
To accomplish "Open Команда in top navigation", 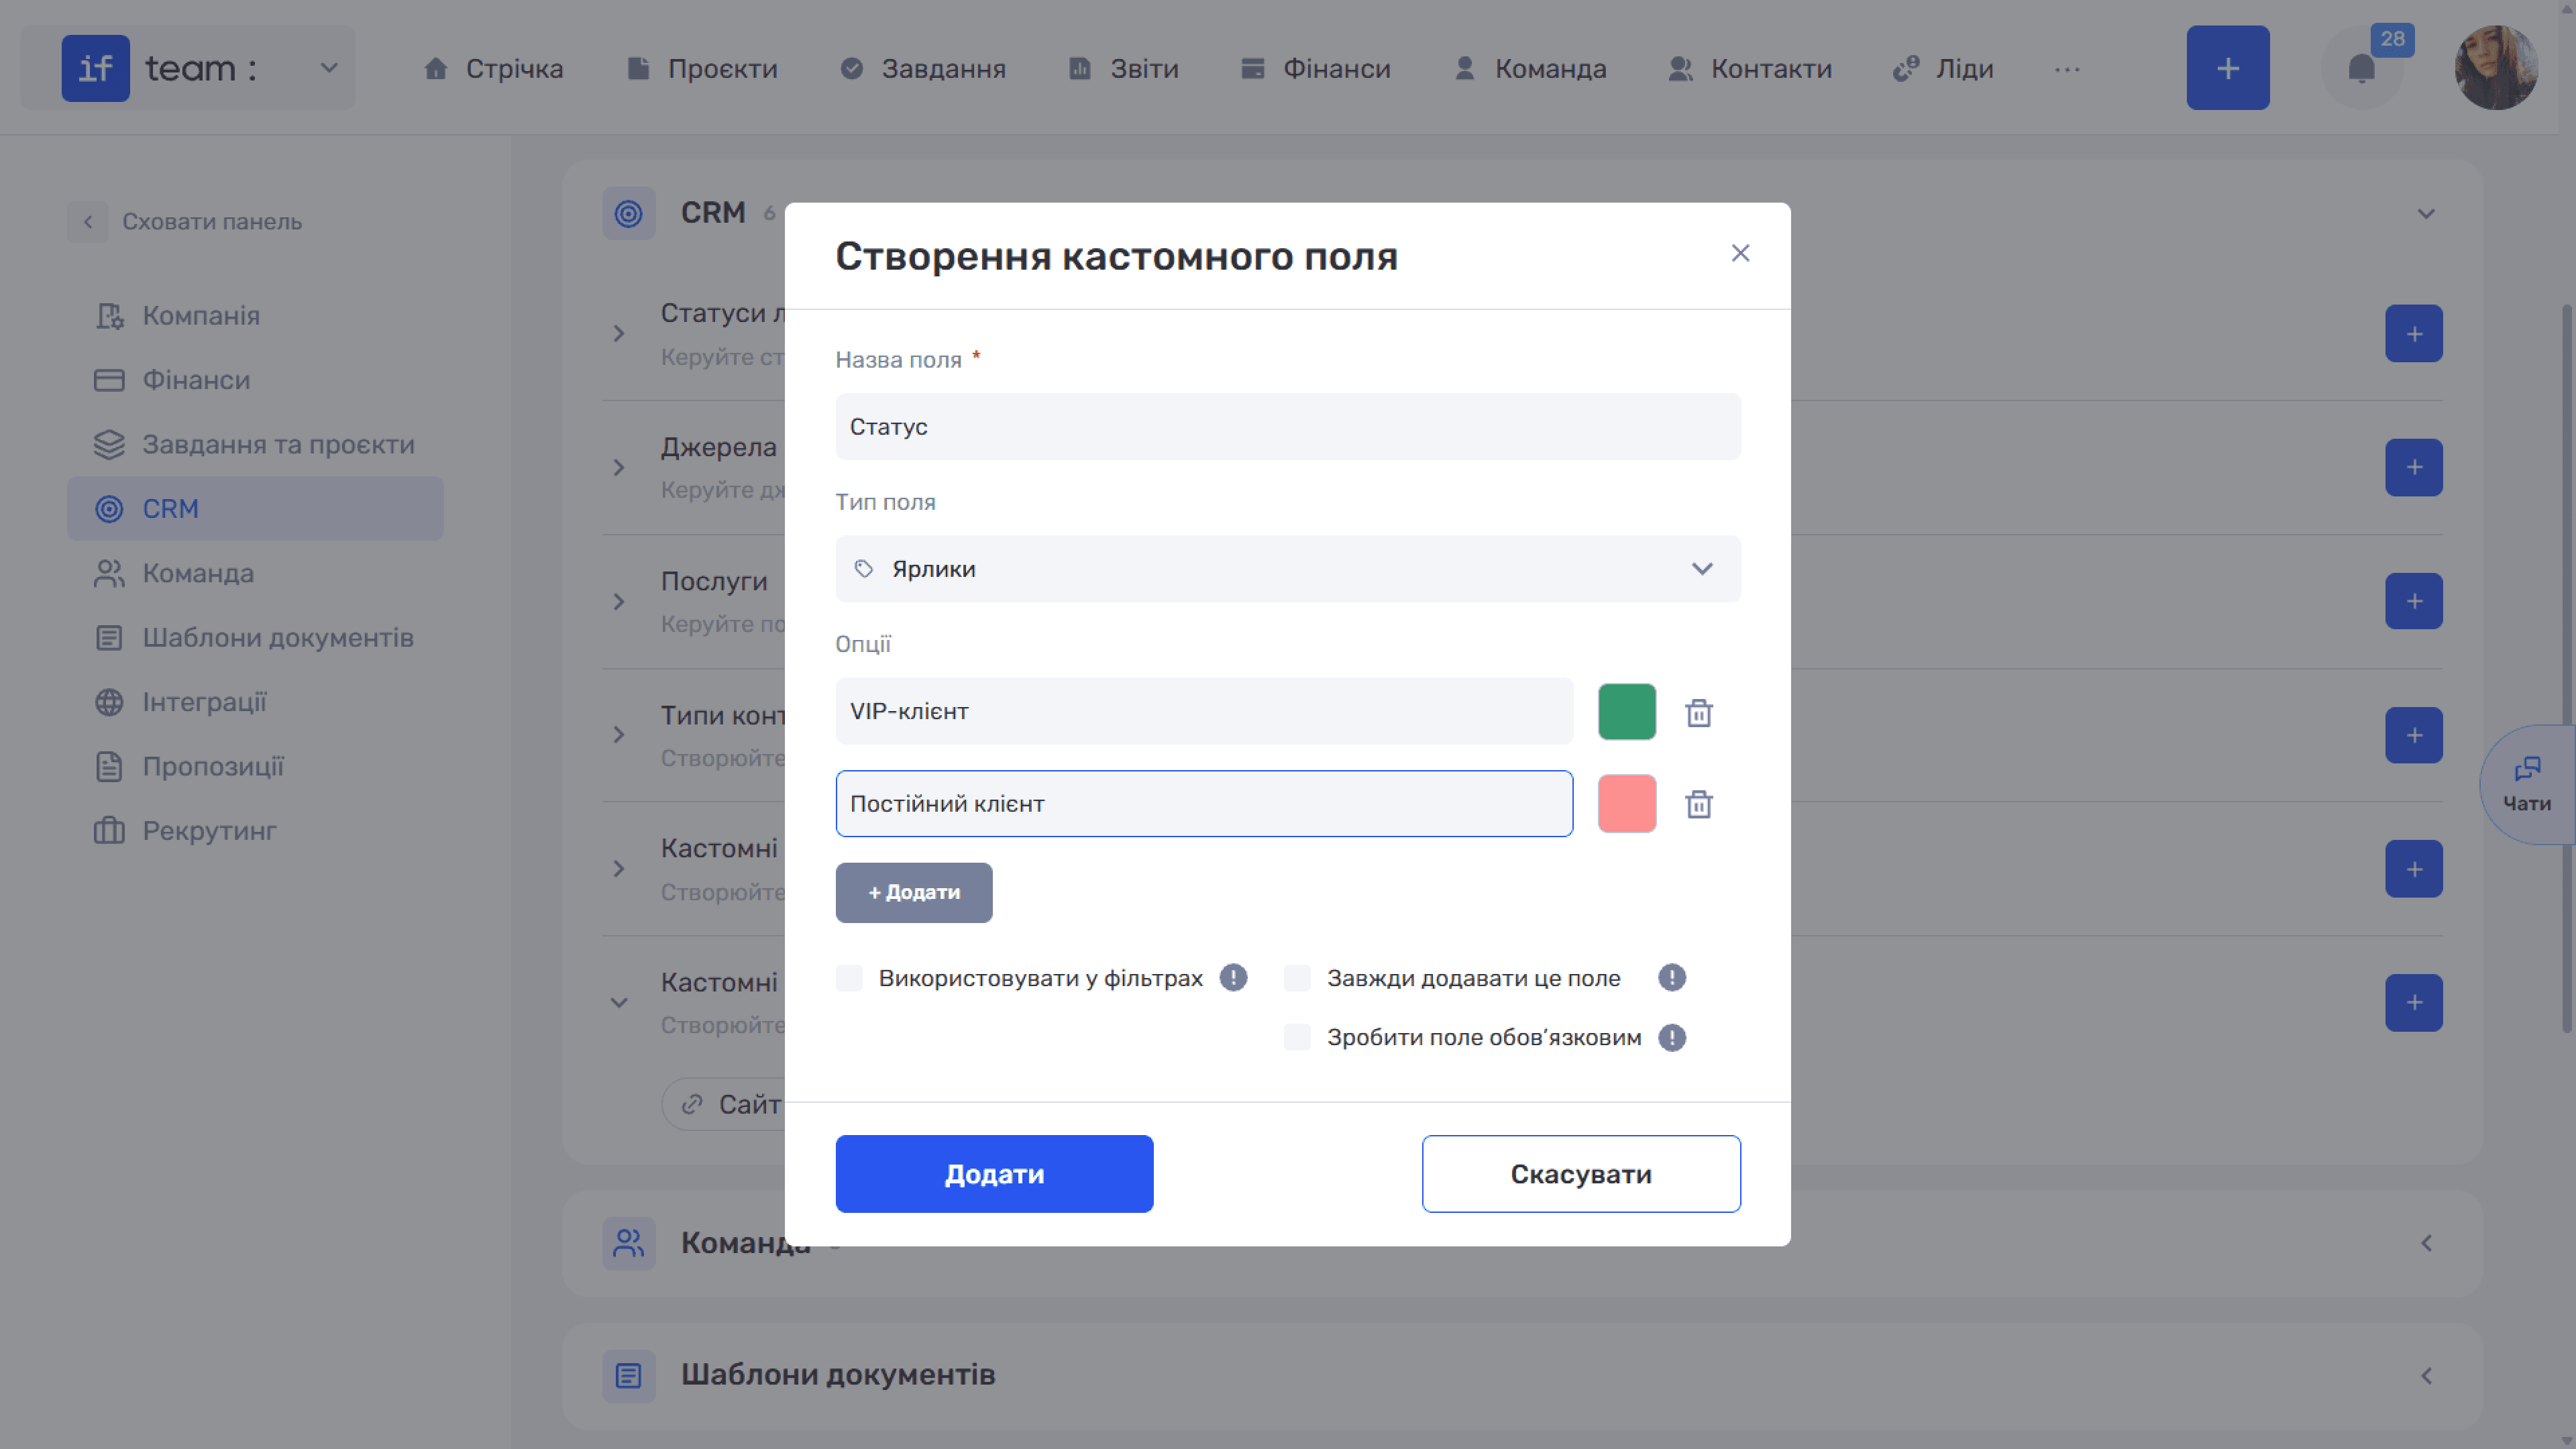I will point(1530,69).
